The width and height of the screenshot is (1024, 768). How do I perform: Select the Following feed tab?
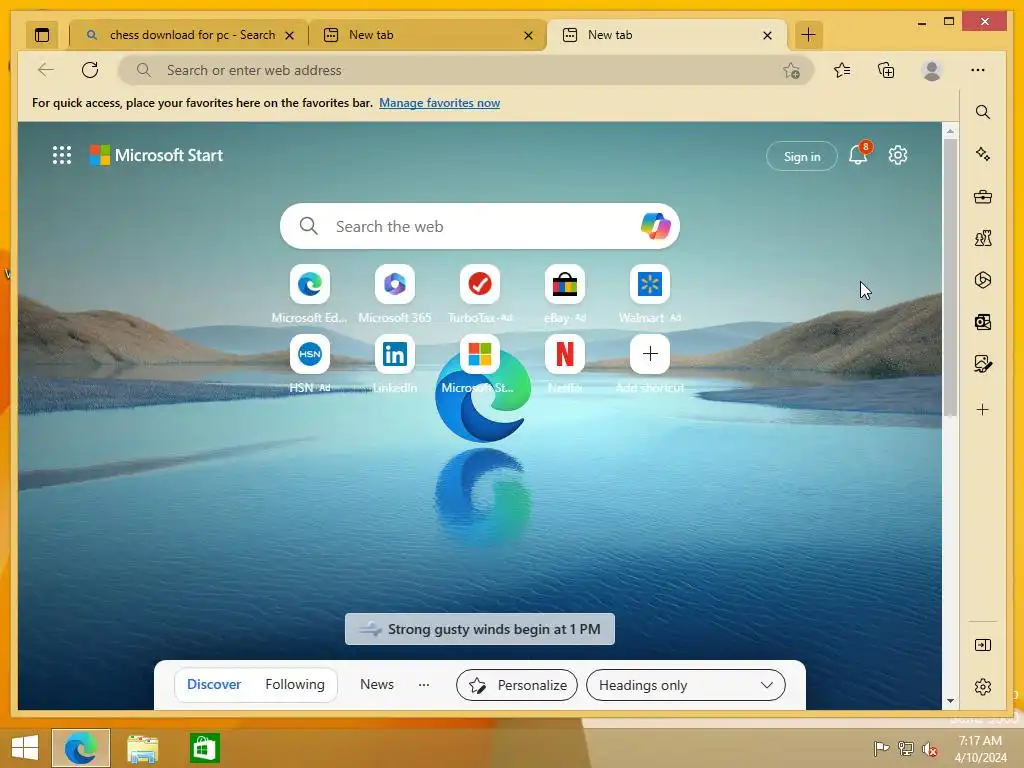click(x=295, y=684)
